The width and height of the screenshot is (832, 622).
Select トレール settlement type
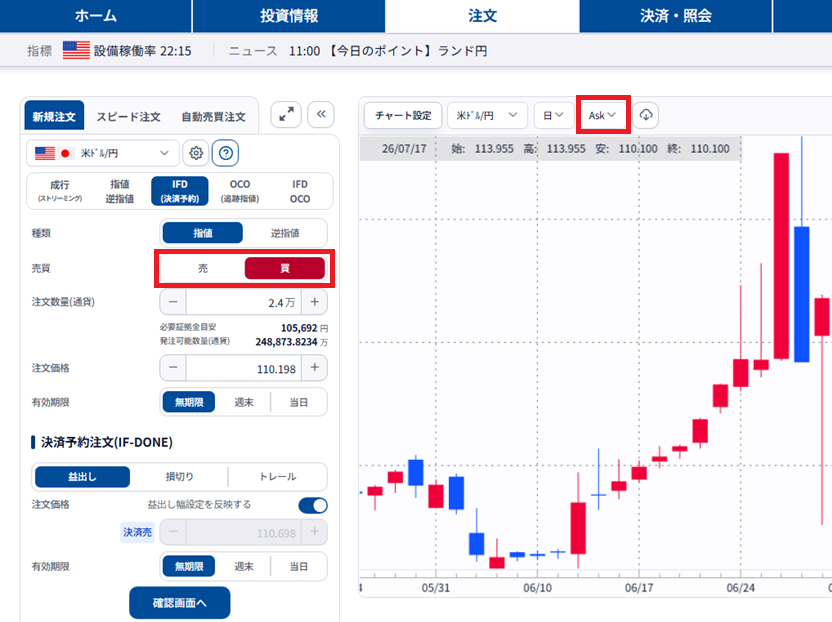278,477
